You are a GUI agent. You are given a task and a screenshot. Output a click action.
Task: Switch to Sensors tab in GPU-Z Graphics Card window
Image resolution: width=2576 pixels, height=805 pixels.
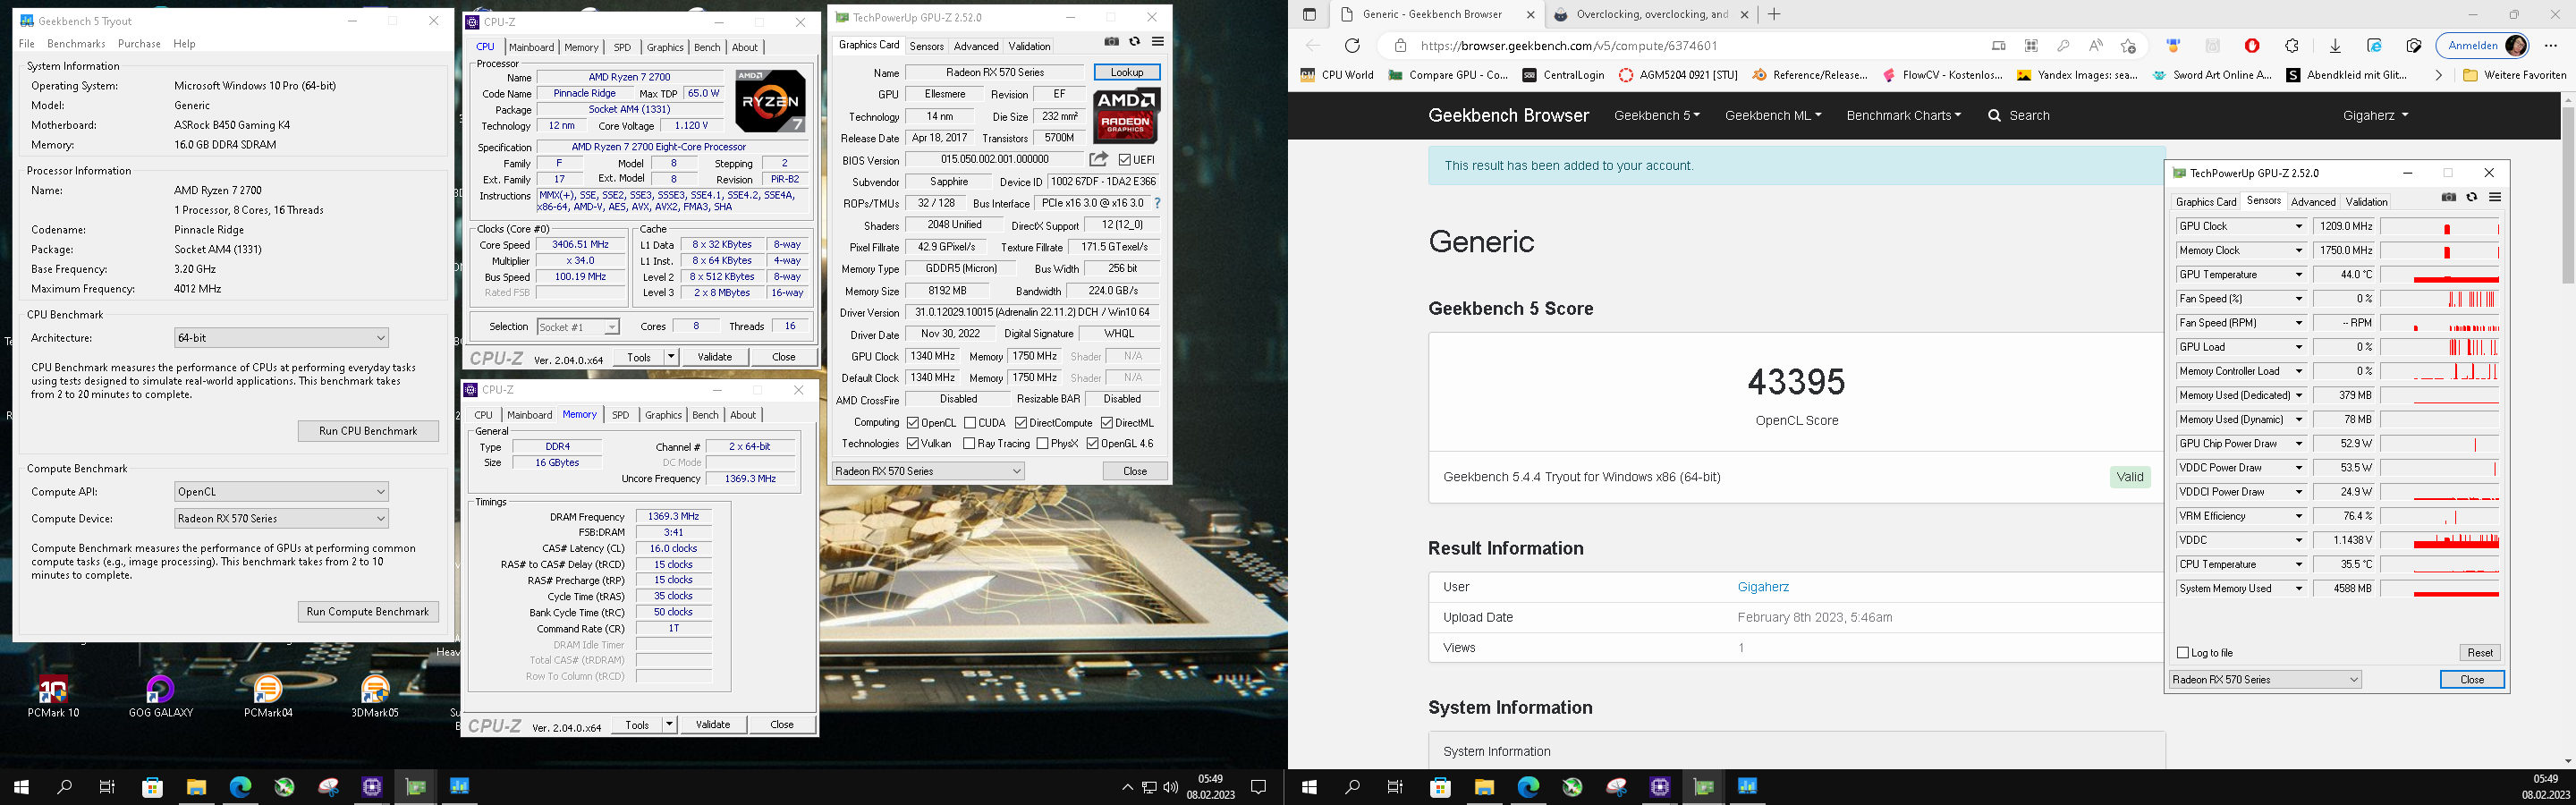[926, 46]
